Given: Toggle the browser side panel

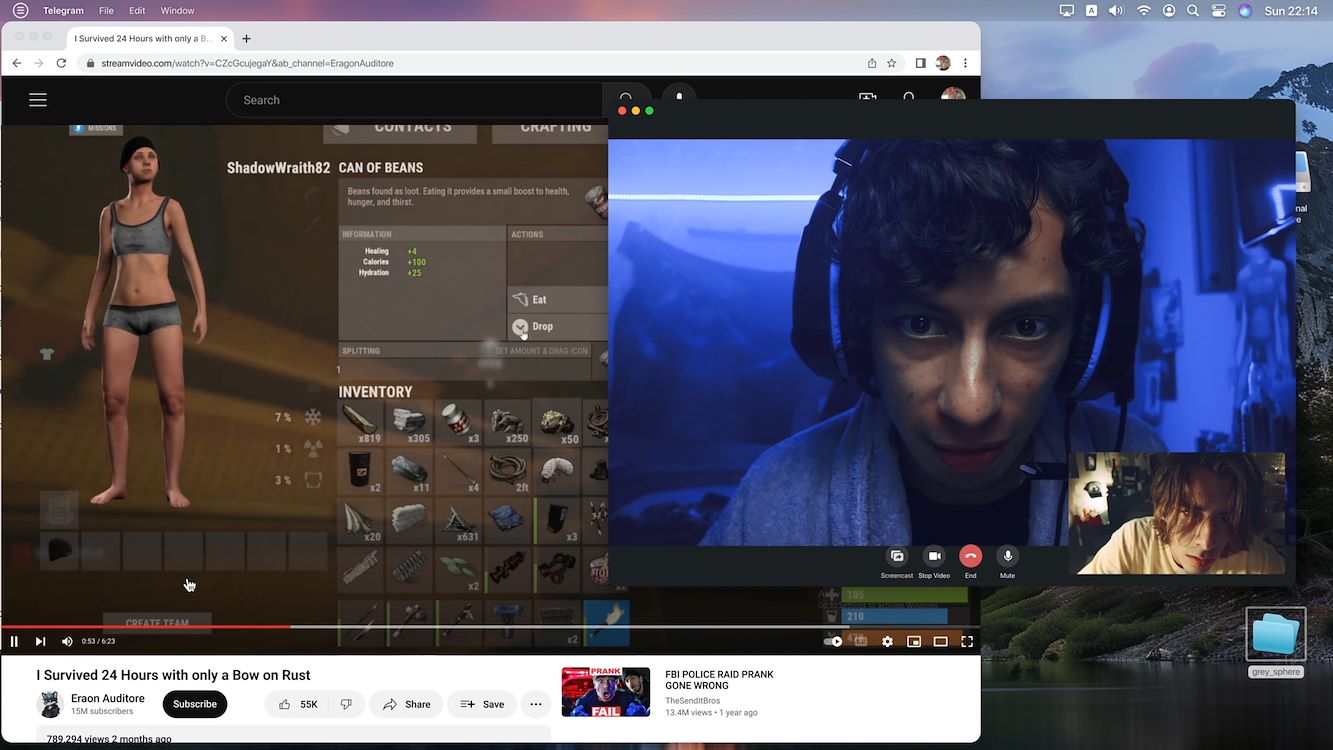Looking at the screenshot, I should 921,63.
